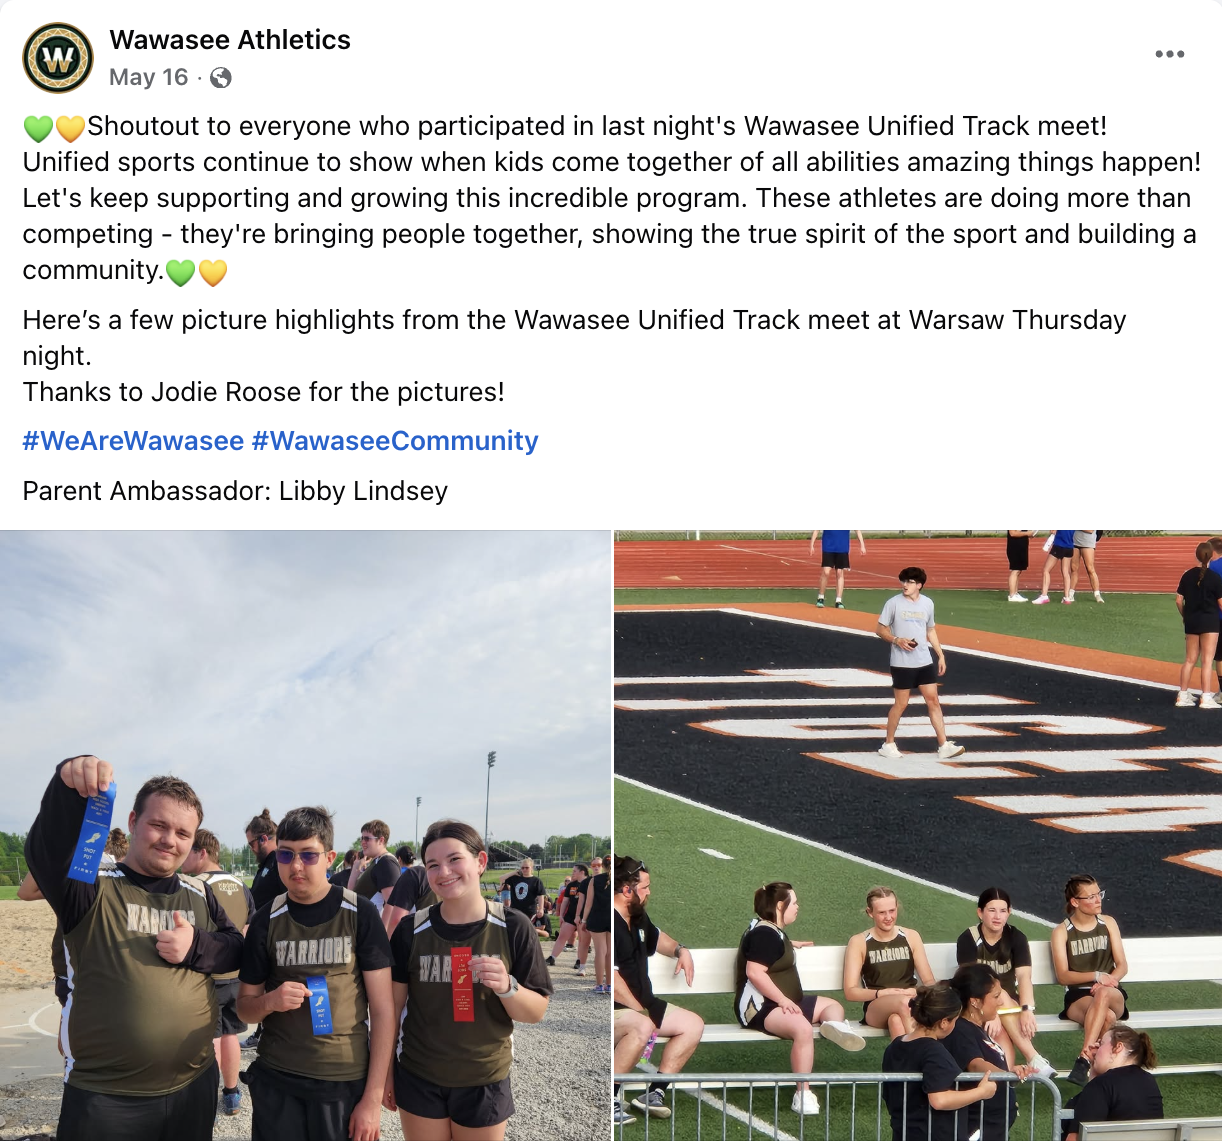Click the green heart emoji before Shoutout
The image size is (1222, 1142).
38,128
